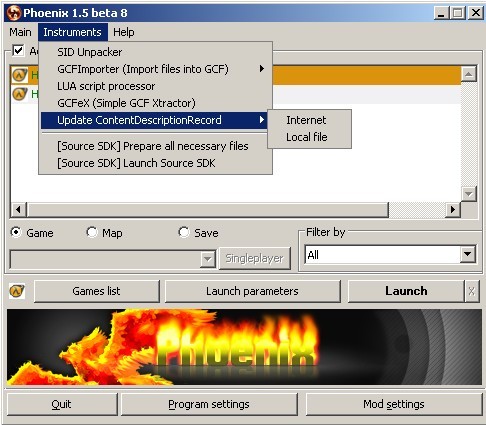Click the Half-Life icon of the highlighted game row
Screen dimensions: 486x425
click(19, 75)
